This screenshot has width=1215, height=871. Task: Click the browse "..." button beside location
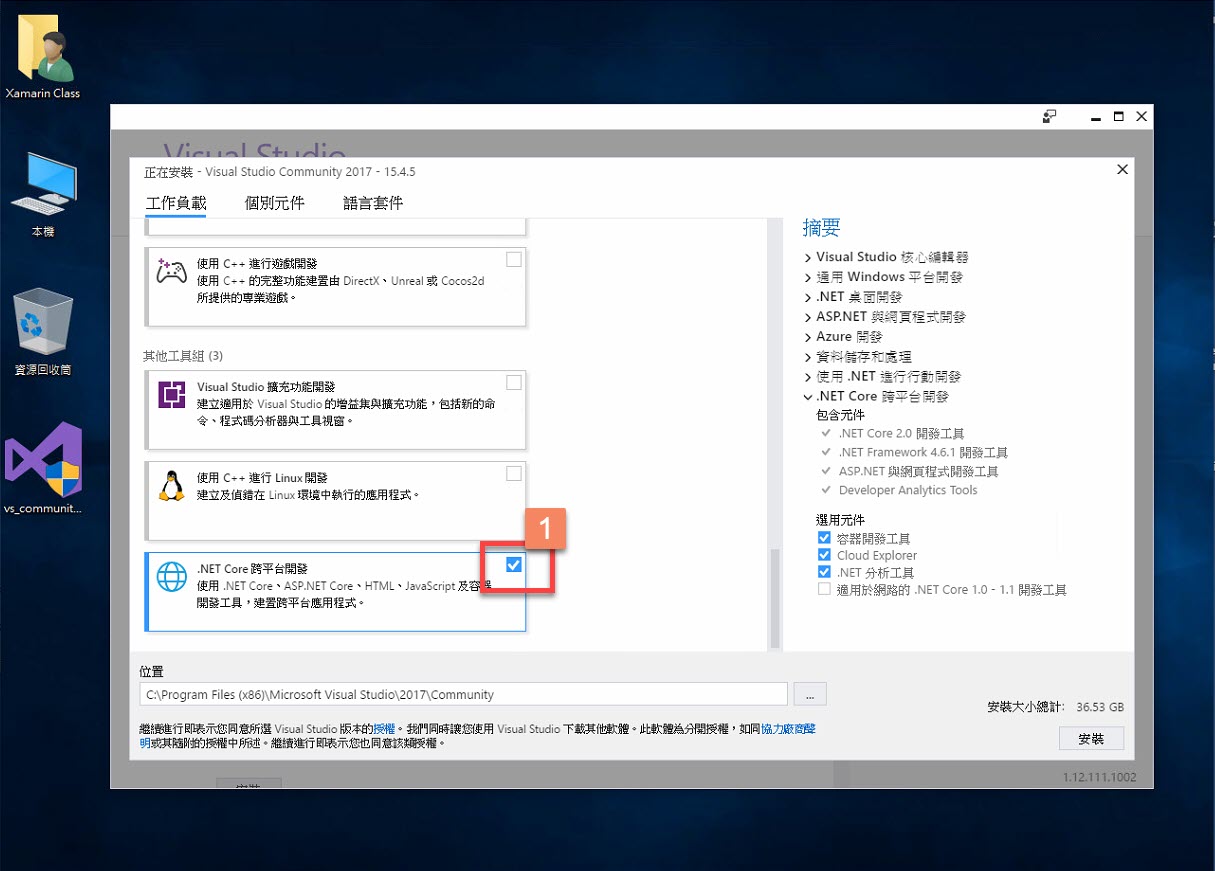tap(810, 694)
